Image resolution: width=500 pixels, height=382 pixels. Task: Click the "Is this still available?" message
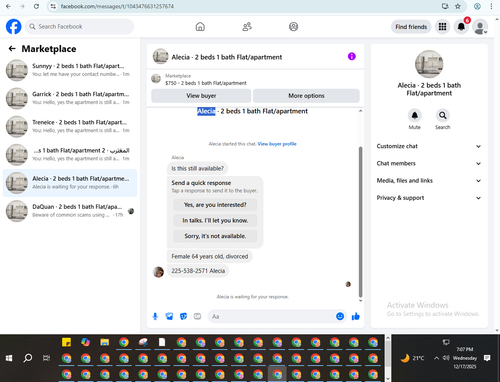(x=197, y=168)
